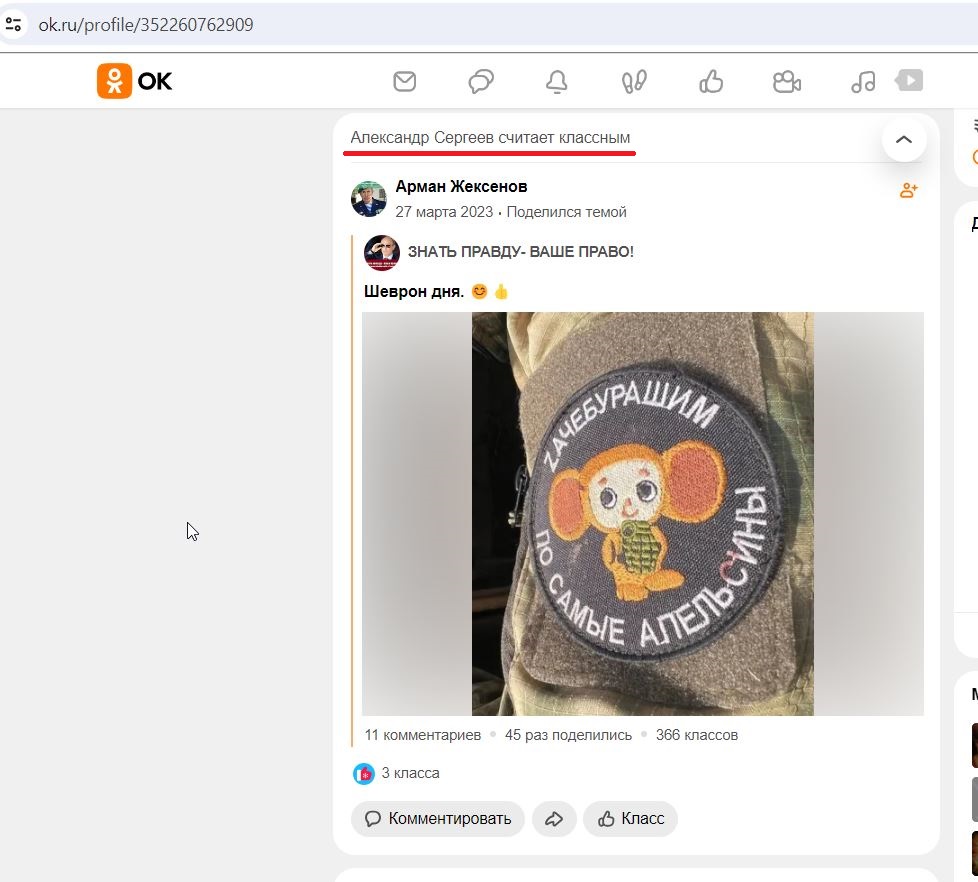The image size is (978, 882).
Task: Open the Cheburashka patch photo
Action: (642, 514)
